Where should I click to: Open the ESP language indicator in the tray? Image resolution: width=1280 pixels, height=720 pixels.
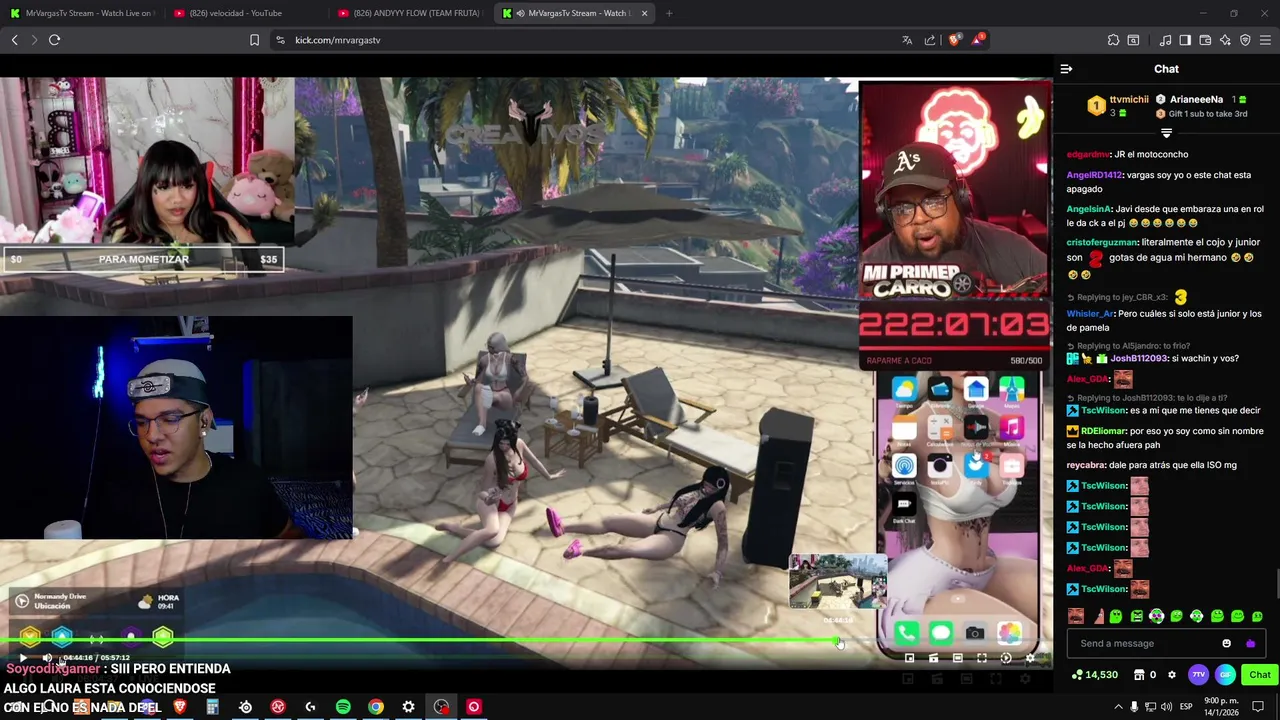[1187, 707]
